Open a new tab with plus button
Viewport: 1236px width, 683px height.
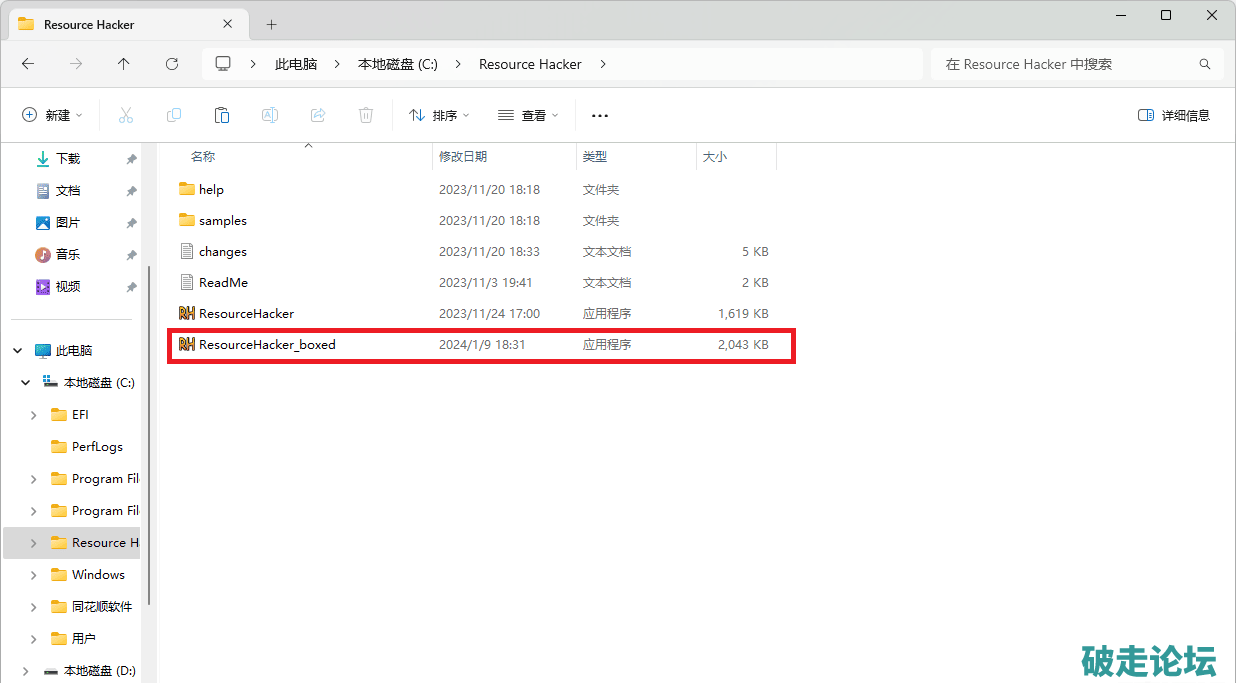(x=271, y=24)
